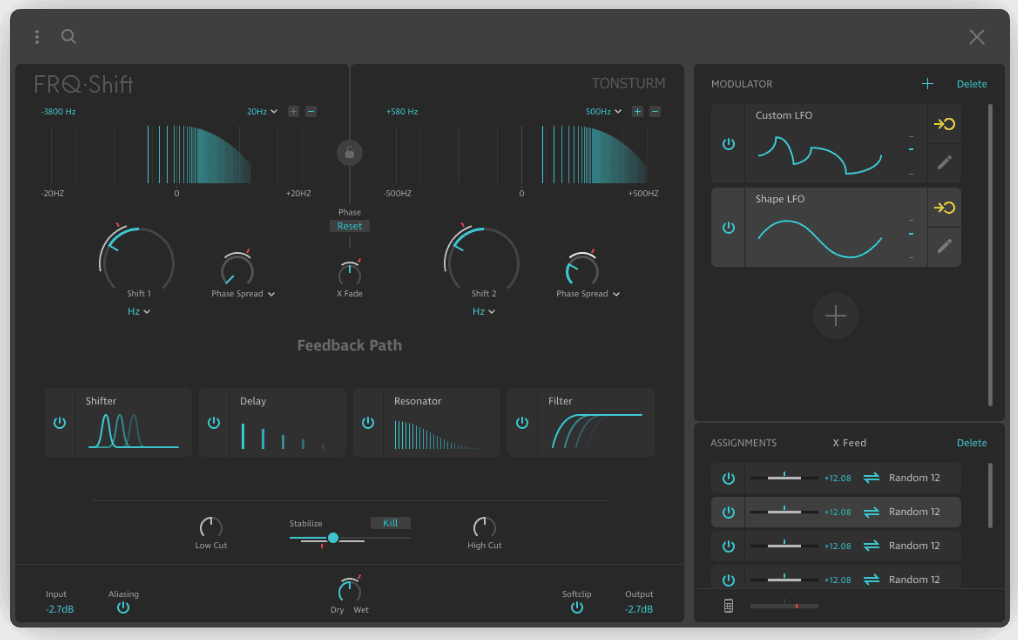
Task: Open the 500Hz range dropdown
Action: click(603, 112)
